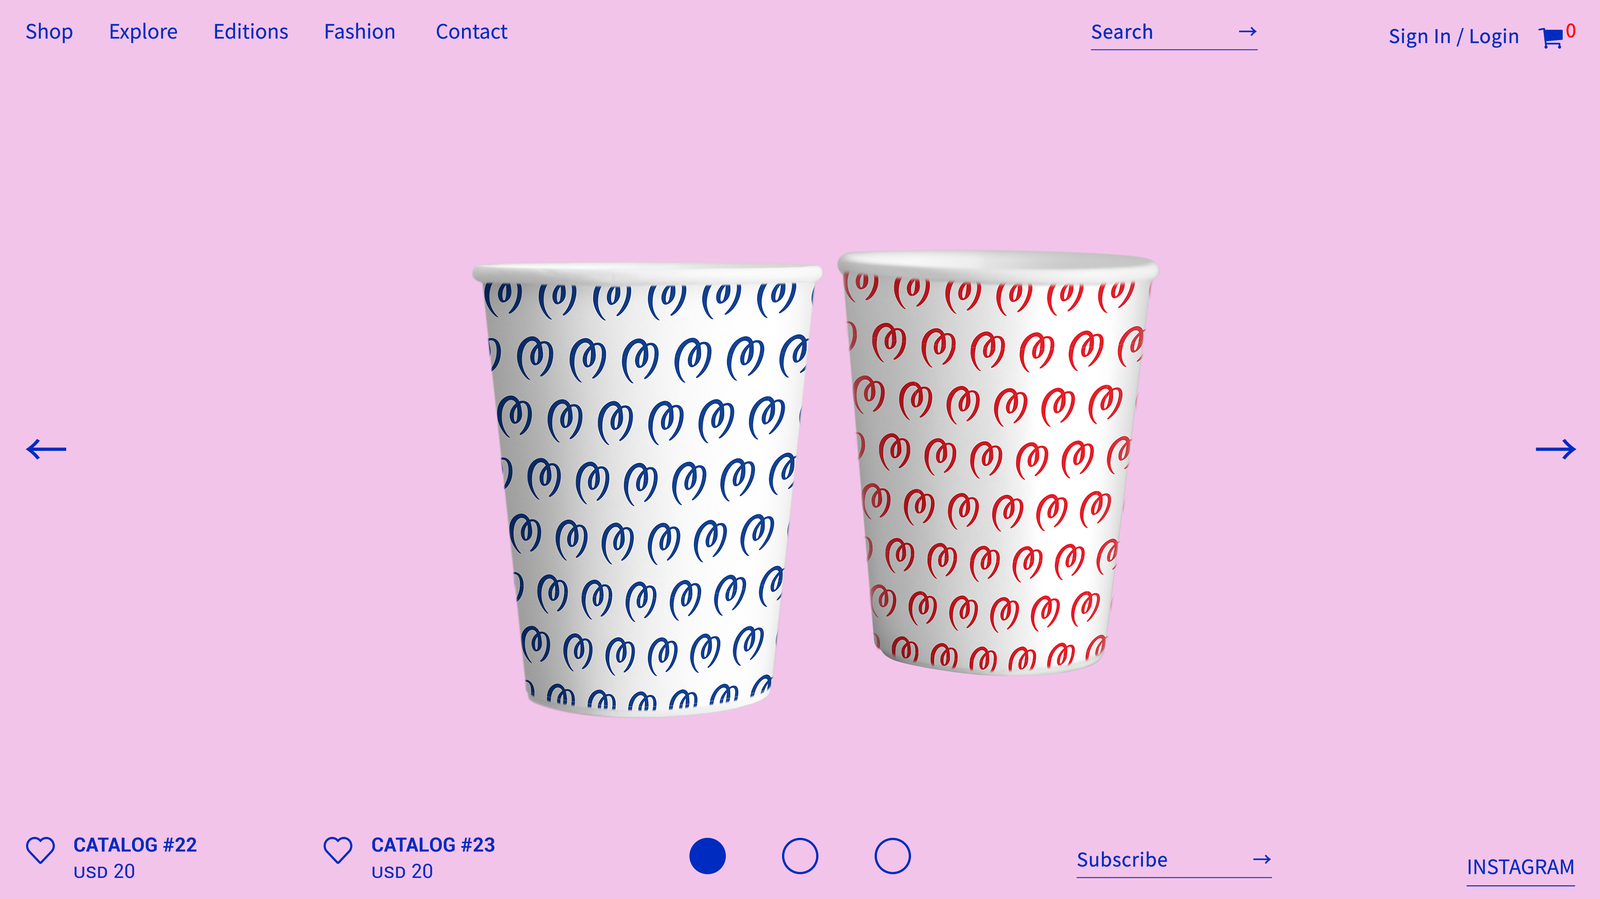Favorite Catalog #22 with heart icon
This screenshot has height=899, width=1600.
pyautogui.click(x=40, y=850)
